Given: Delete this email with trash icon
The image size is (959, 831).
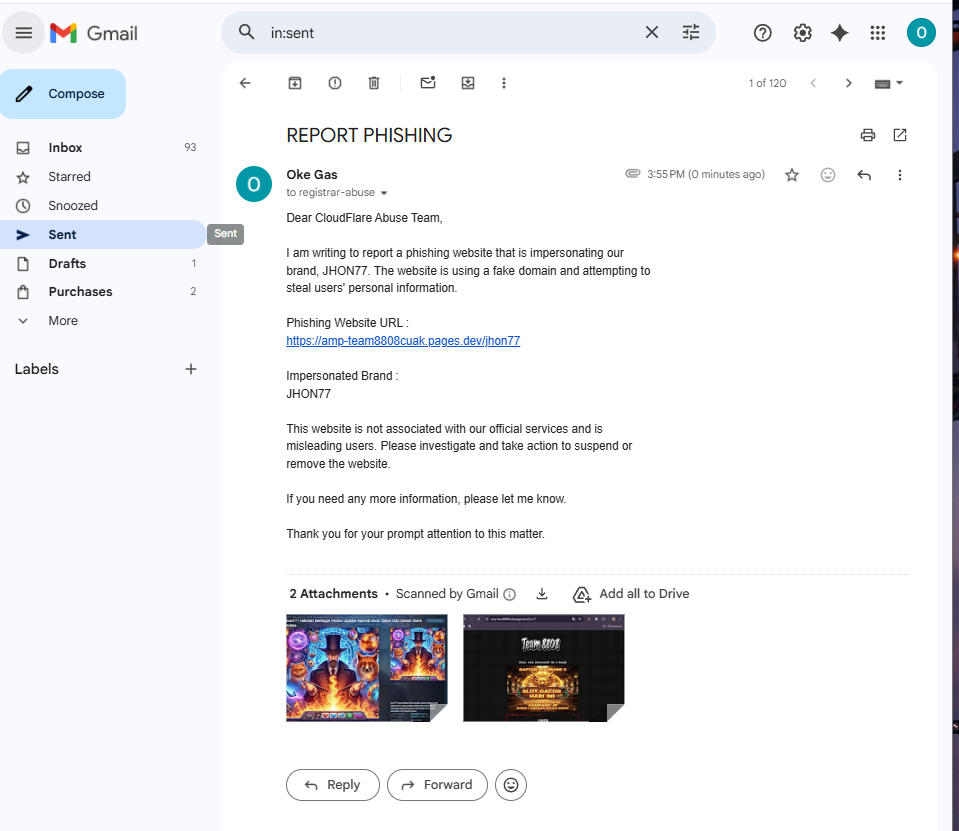Looking at the screenshot, I should (374, 83).
